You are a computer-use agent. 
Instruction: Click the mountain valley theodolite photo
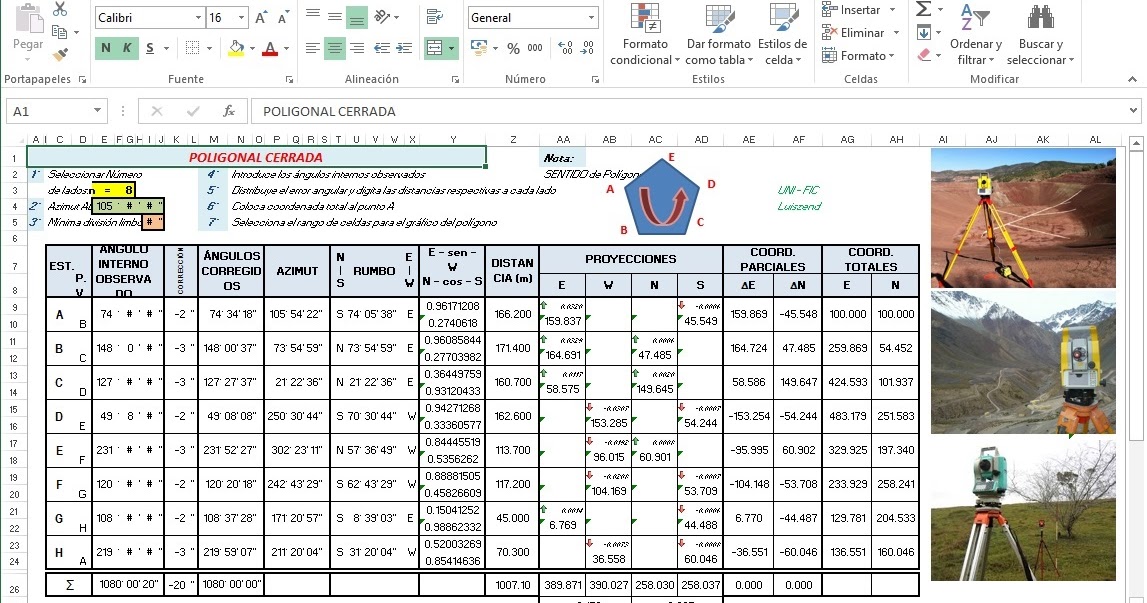pos(1023,363)
